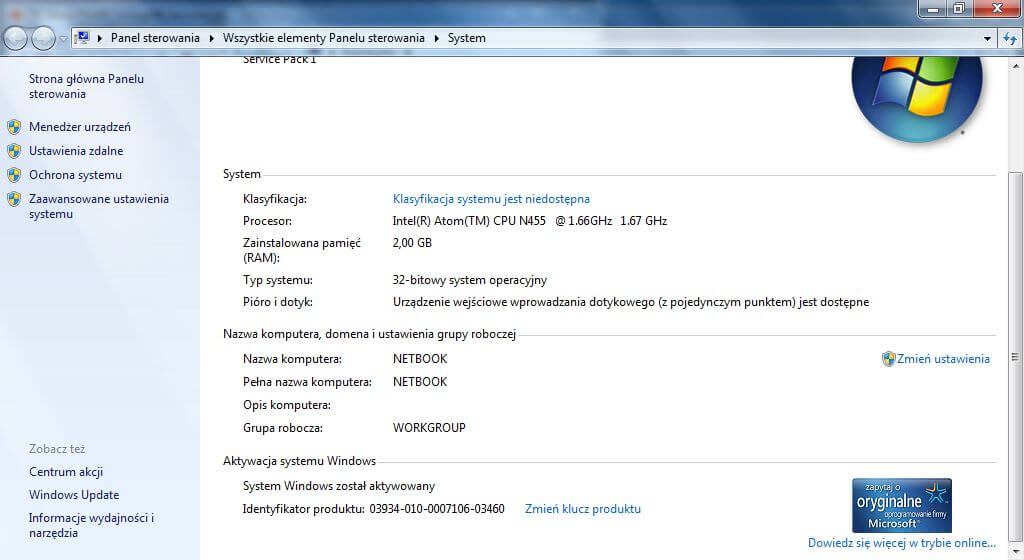Minimize the System window
Viewport: 1024px width, 560px height.
tap(933, 8)
